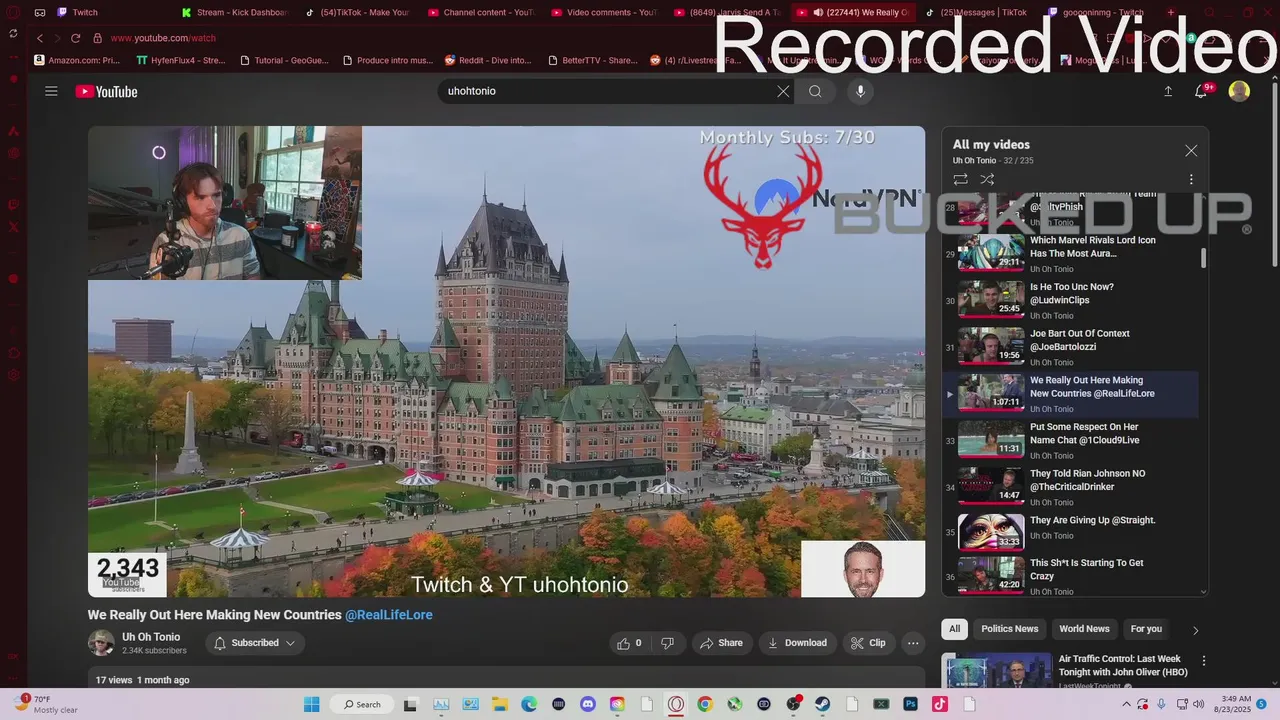Open options for Air Traffic Control video
Viewport: 1280px width, 720px height.
click(x=1204, y=661)
